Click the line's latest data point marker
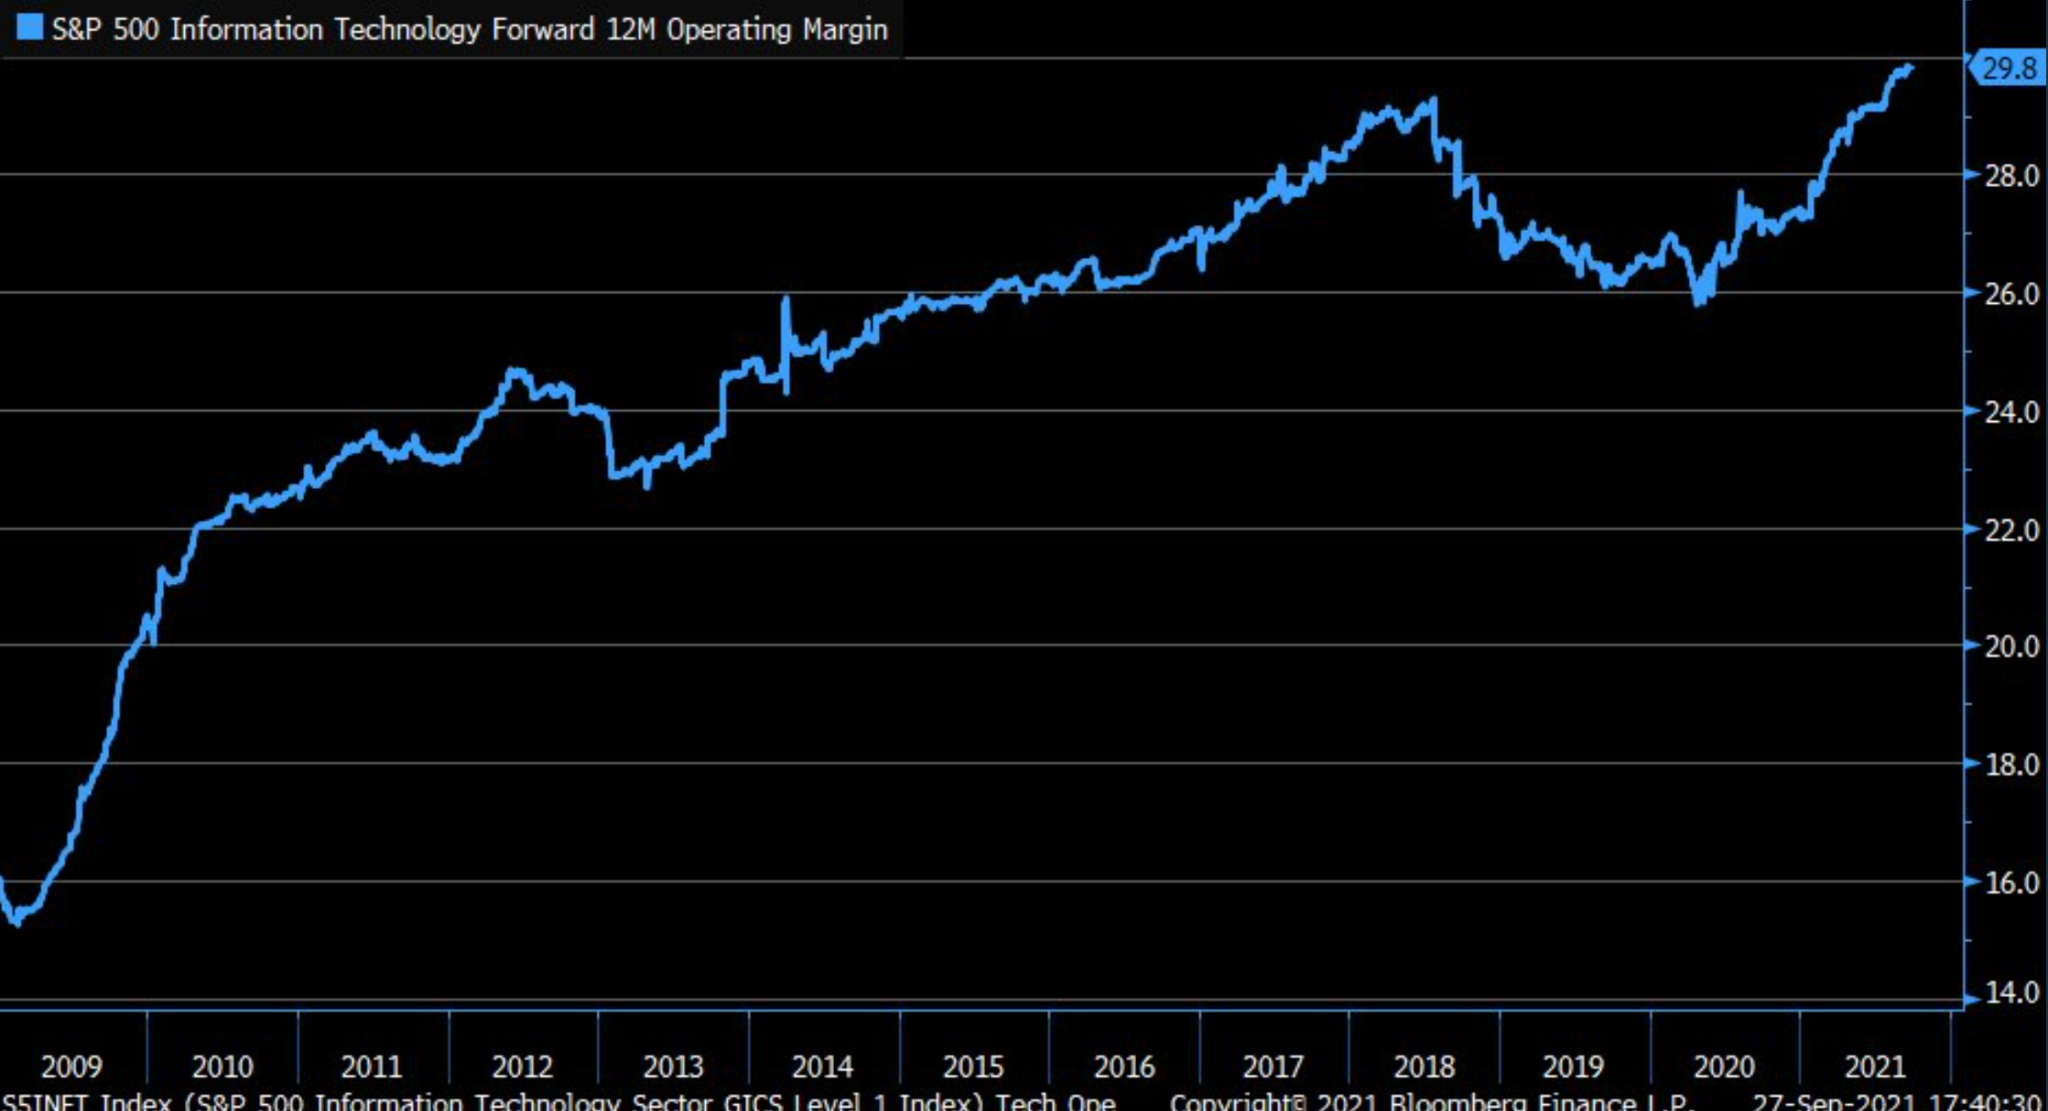 (x=1908, y=69)
